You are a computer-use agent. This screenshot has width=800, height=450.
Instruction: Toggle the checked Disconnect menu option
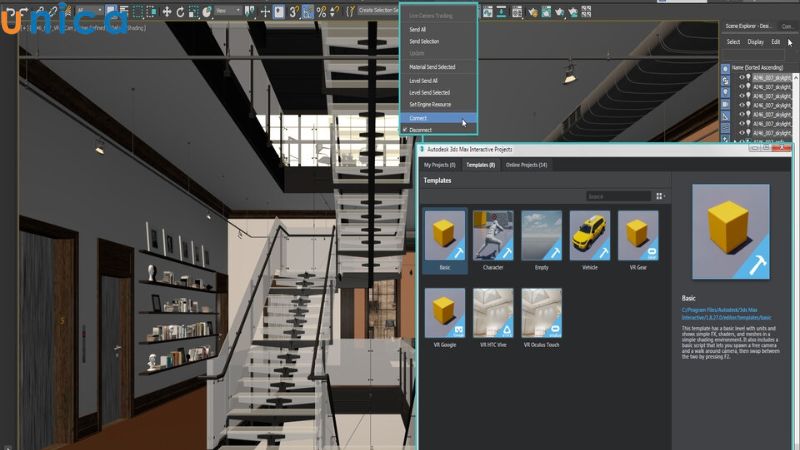[420, 129]
